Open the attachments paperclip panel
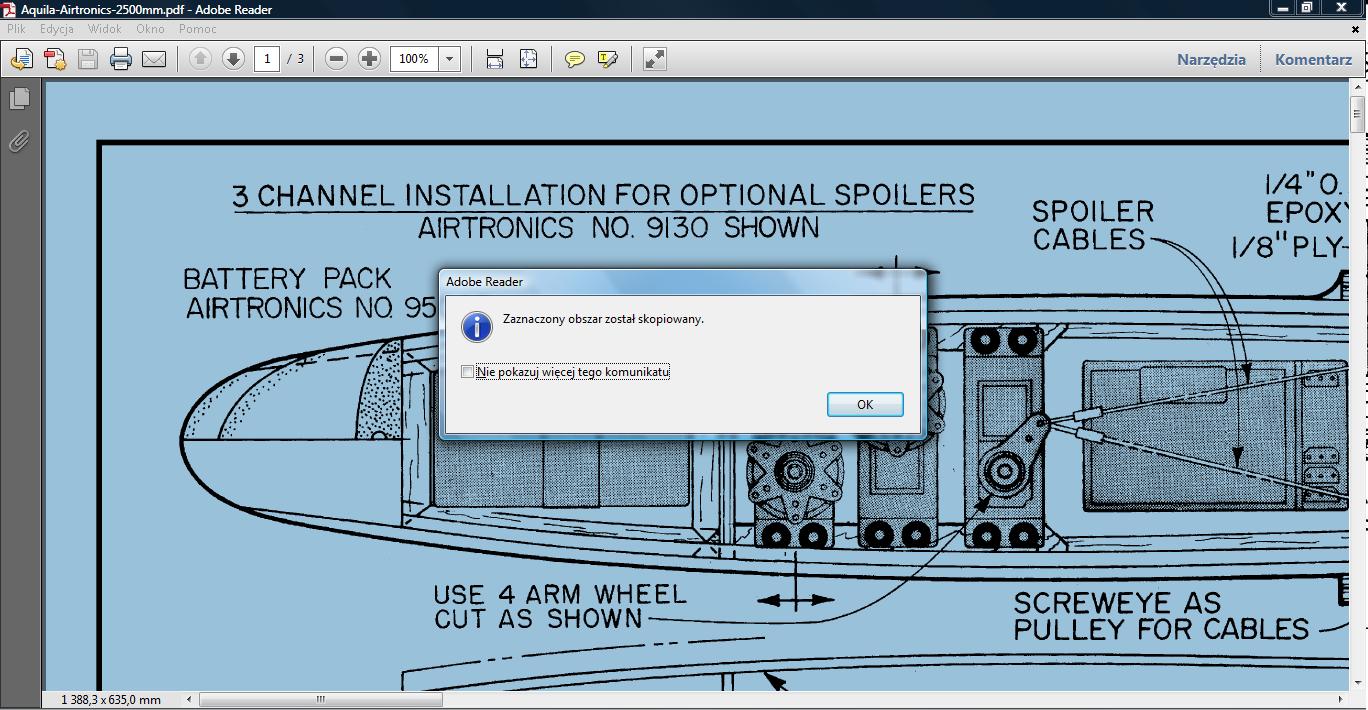 pyautogui.click(x=19, y=142)
